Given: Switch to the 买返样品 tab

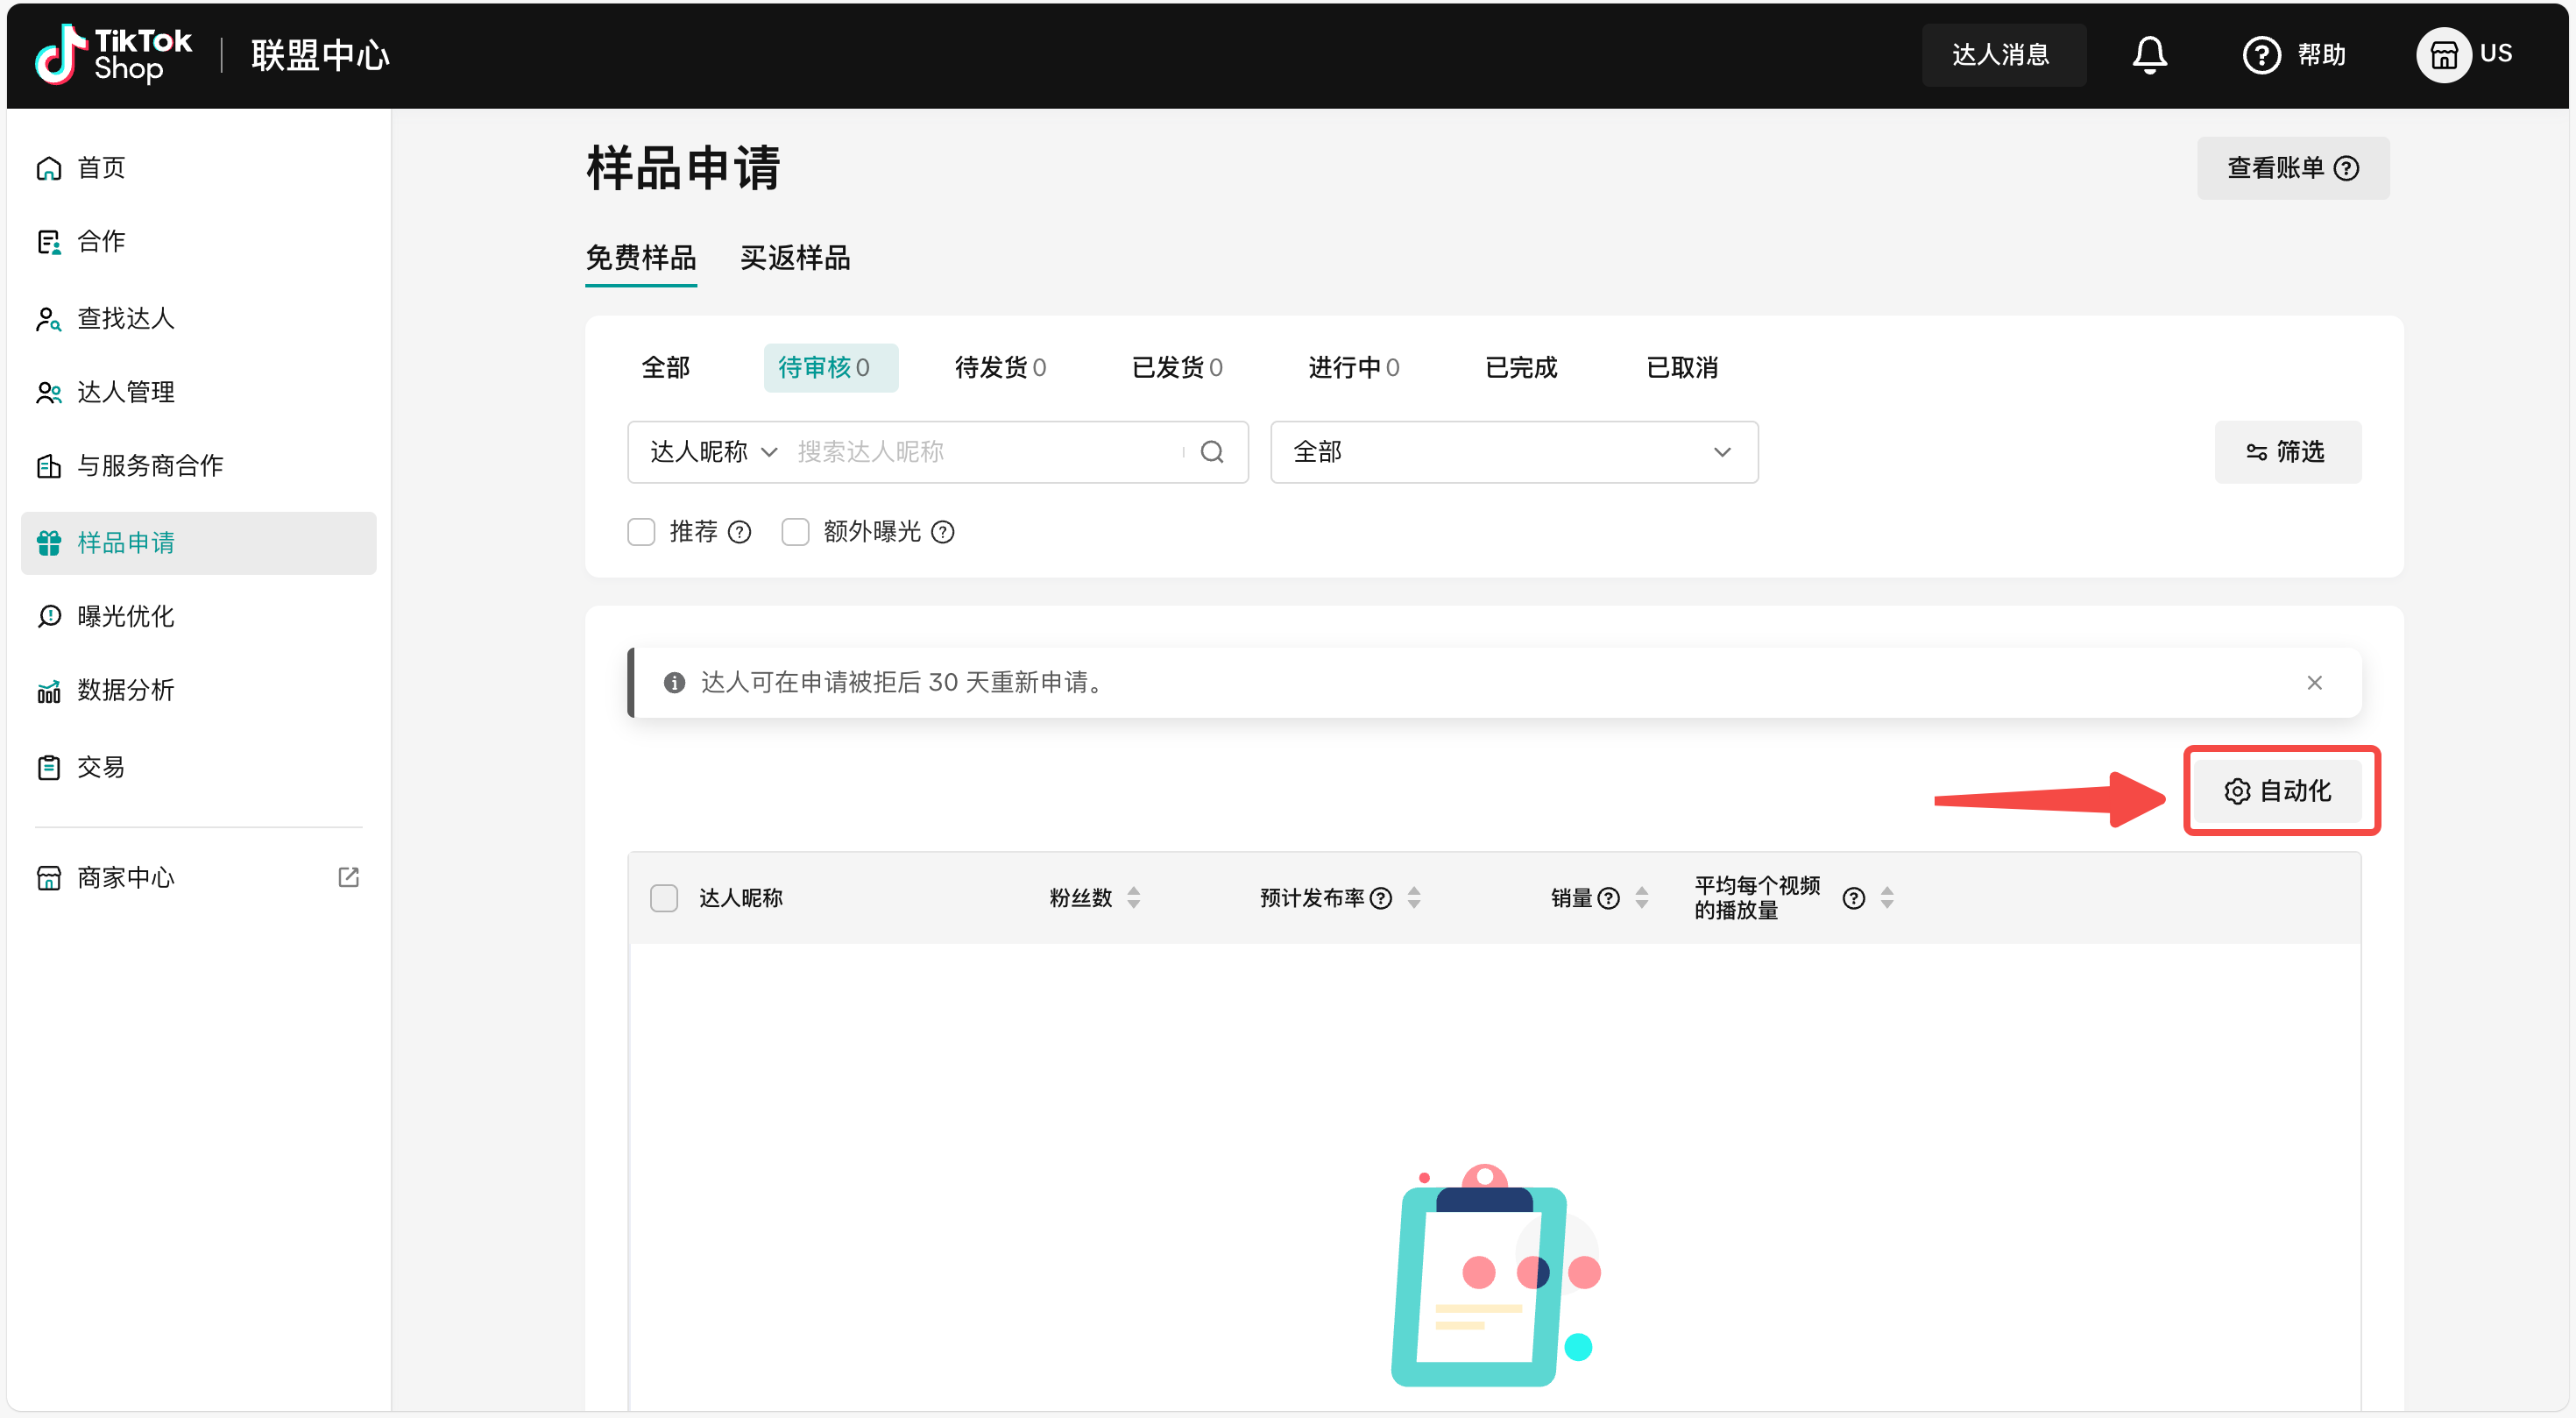Looking at the screenshot, I should (794, 258).
